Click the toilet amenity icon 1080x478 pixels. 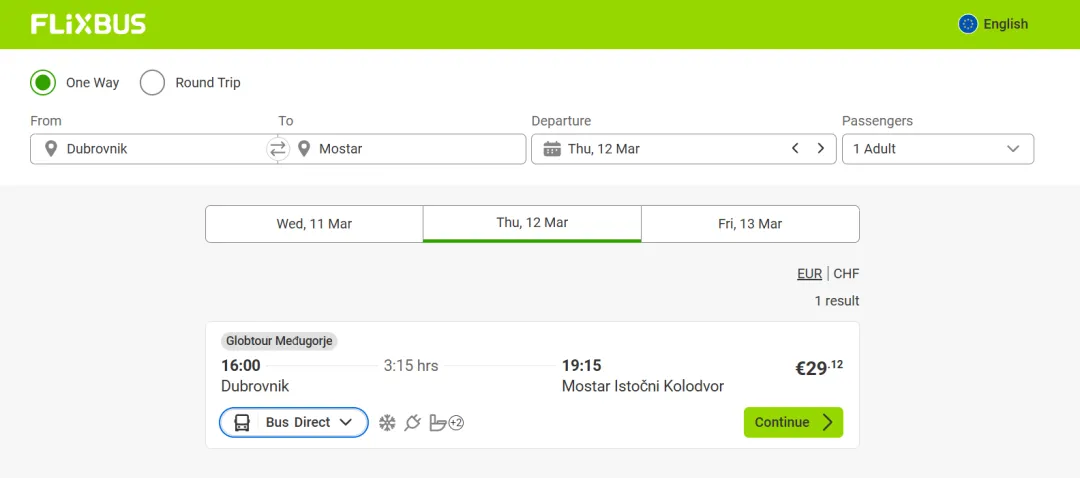(437, 422)
